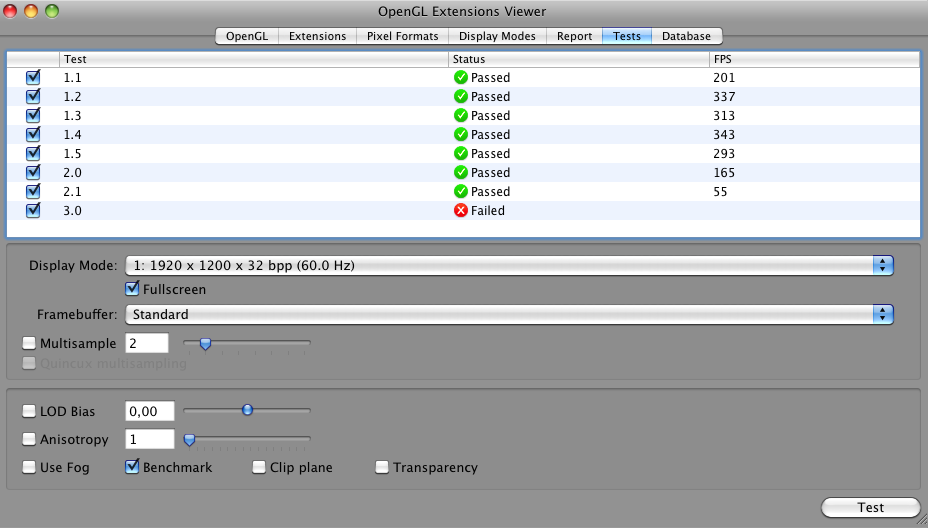
Task: Enable the LOD Bias checkbox
Action: coord(29,411)
